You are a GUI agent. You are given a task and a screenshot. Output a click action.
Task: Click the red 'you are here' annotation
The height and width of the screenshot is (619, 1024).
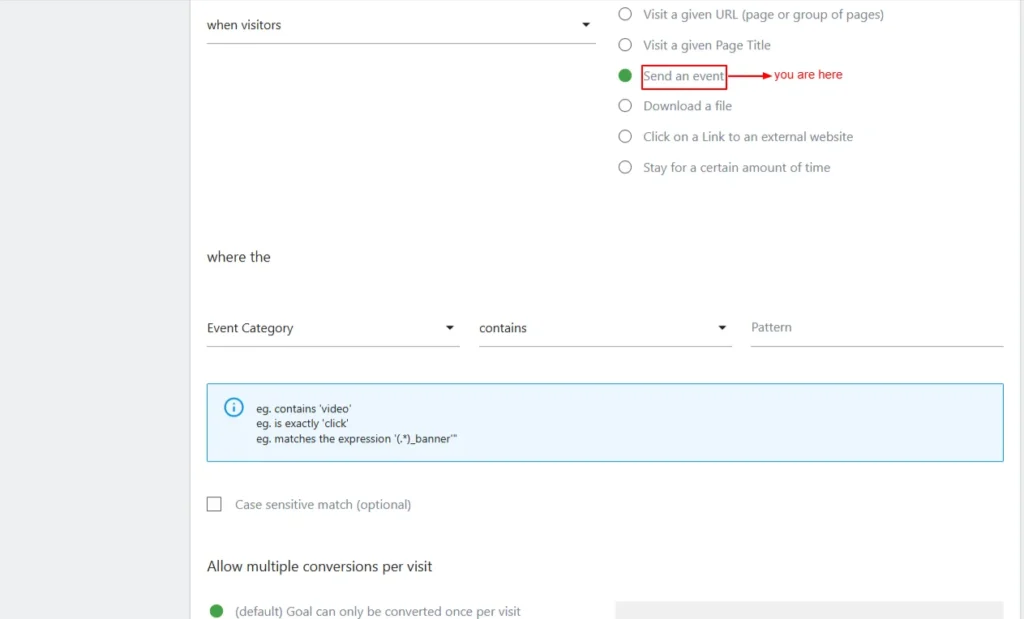808,75
